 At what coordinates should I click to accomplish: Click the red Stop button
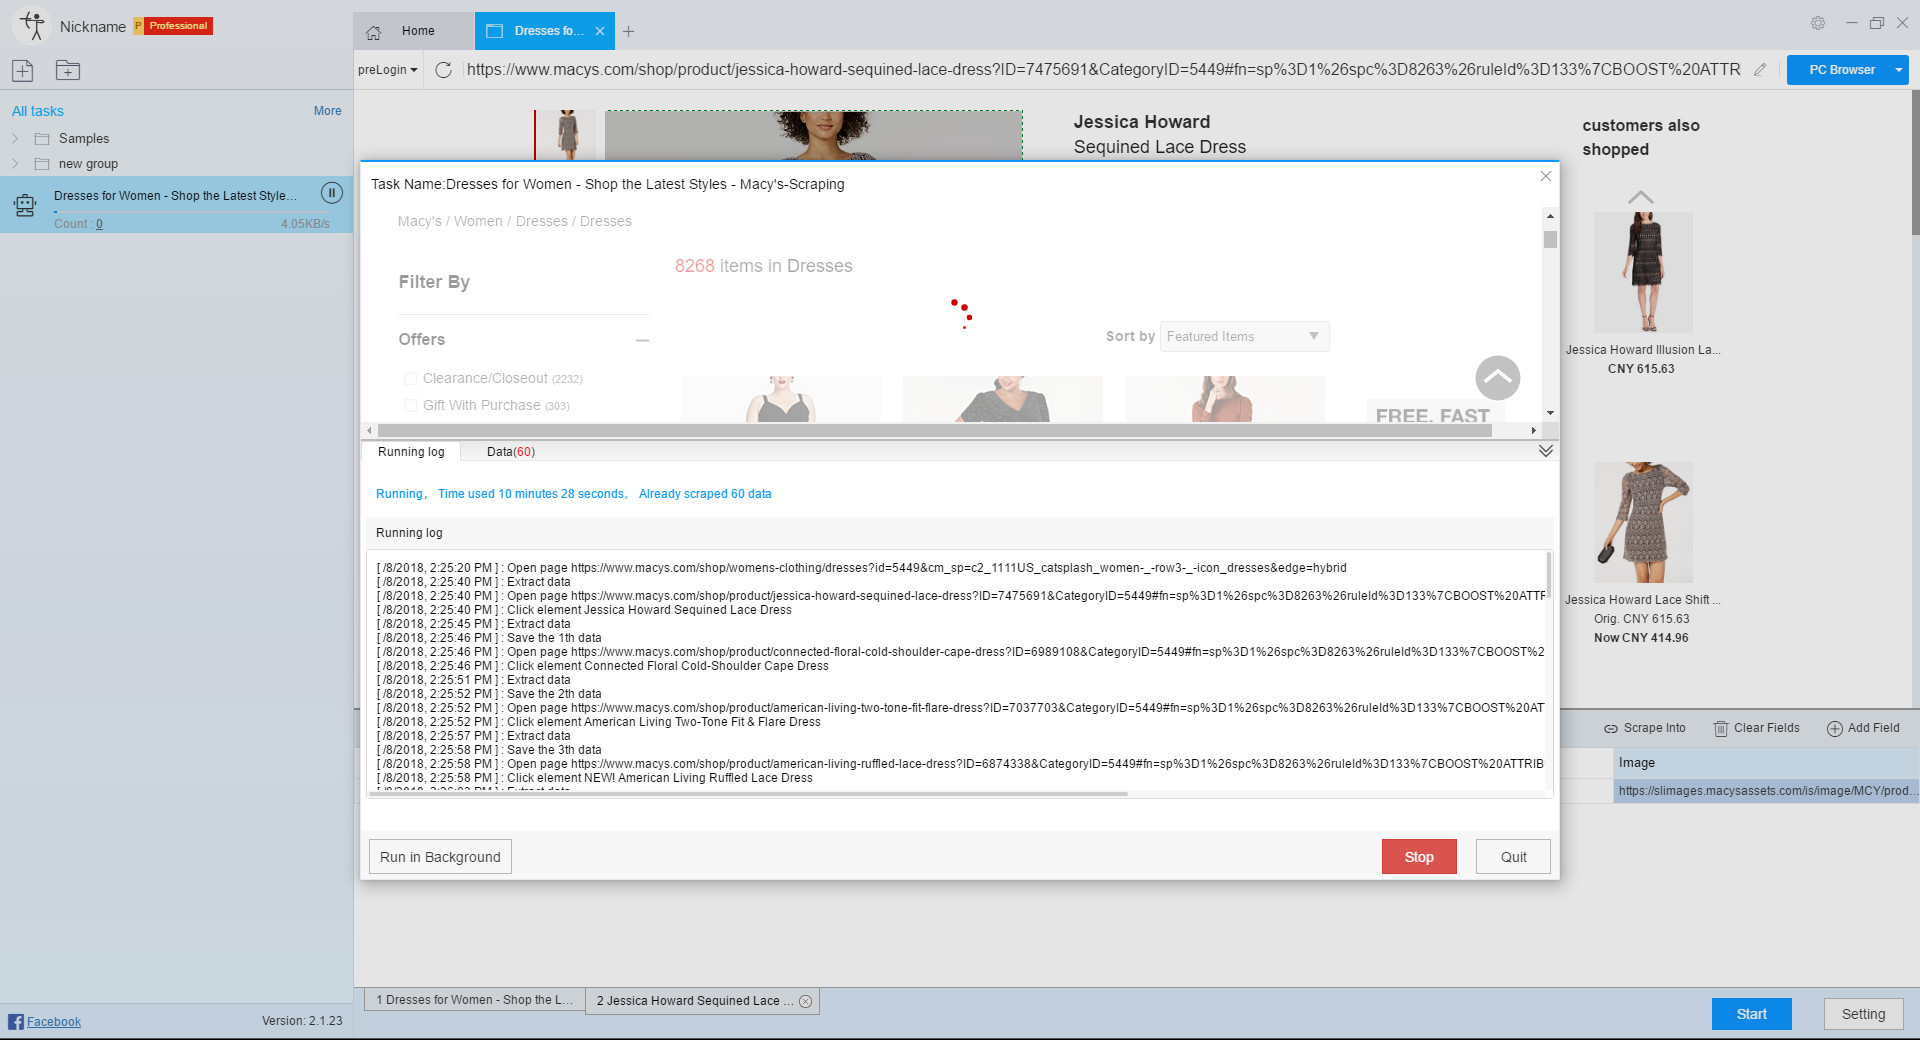(1419, 857)
